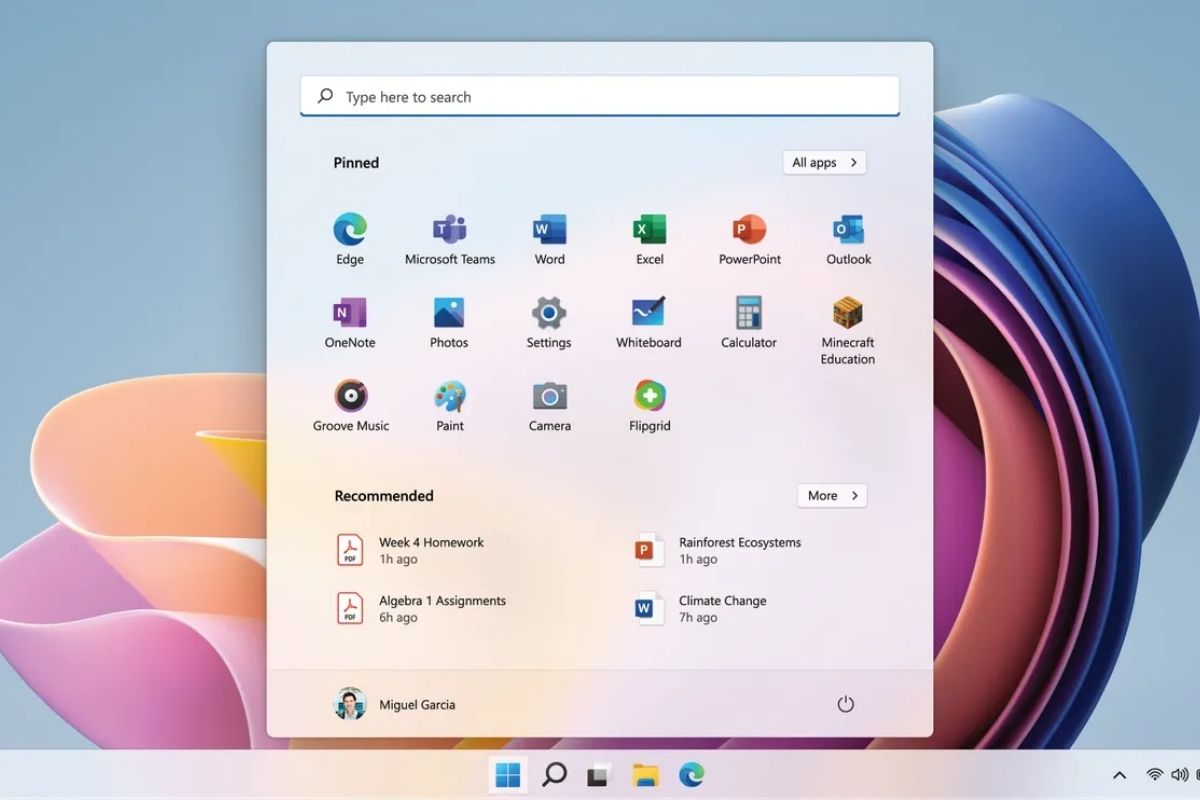The image size is (1200, 800).
Task: Click the search input field
Action: coord(600,95)
